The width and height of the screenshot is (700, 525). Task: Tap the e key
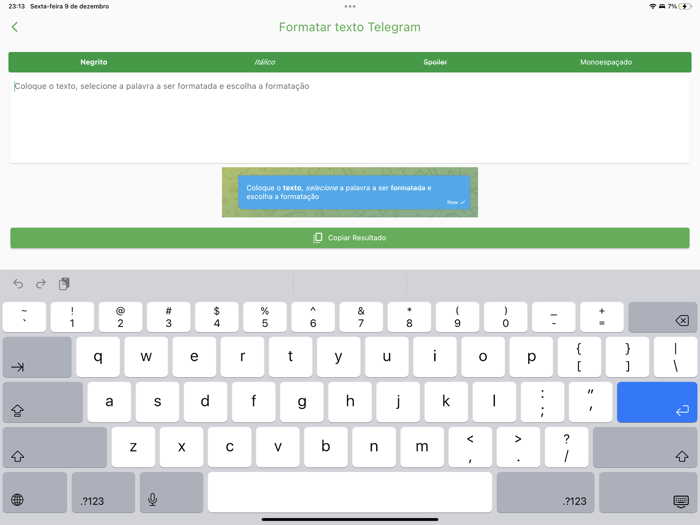pyautogui.click(x=194, y=357)
